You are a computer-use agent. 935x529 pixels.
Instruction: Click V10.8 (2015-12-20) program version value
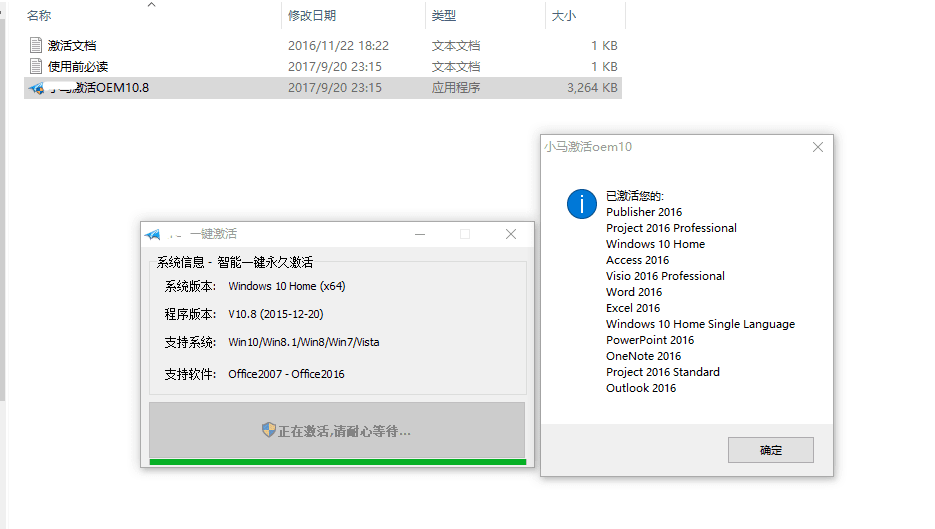276,314
